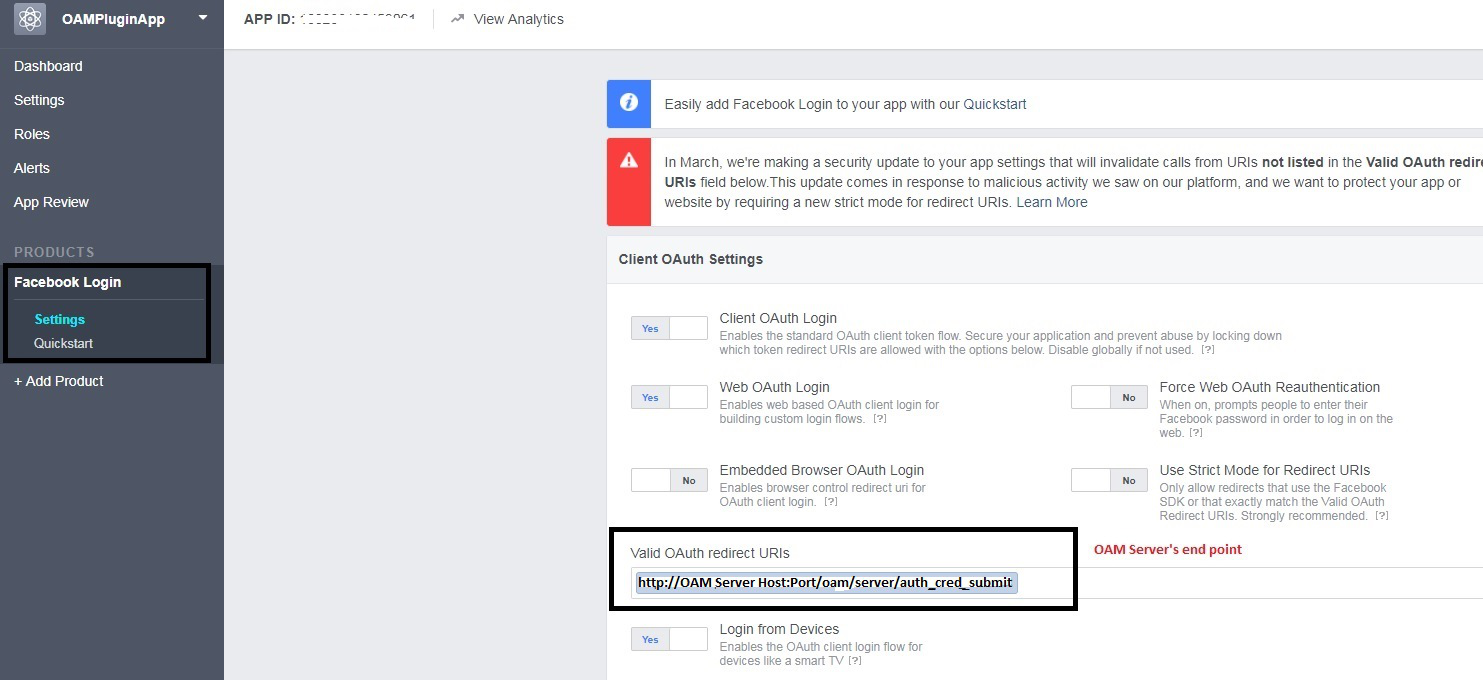Open App Review in the sidebar

click(x=51, y=202)
